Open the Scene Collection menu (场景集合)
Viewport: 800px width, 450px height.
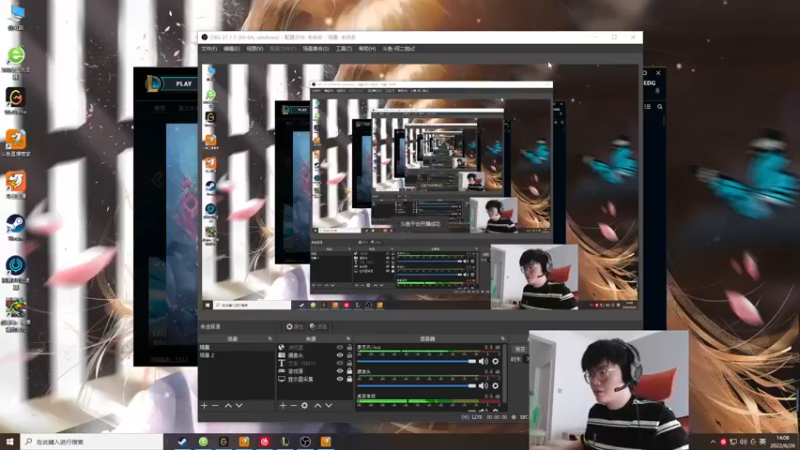[x=316, y=48]
